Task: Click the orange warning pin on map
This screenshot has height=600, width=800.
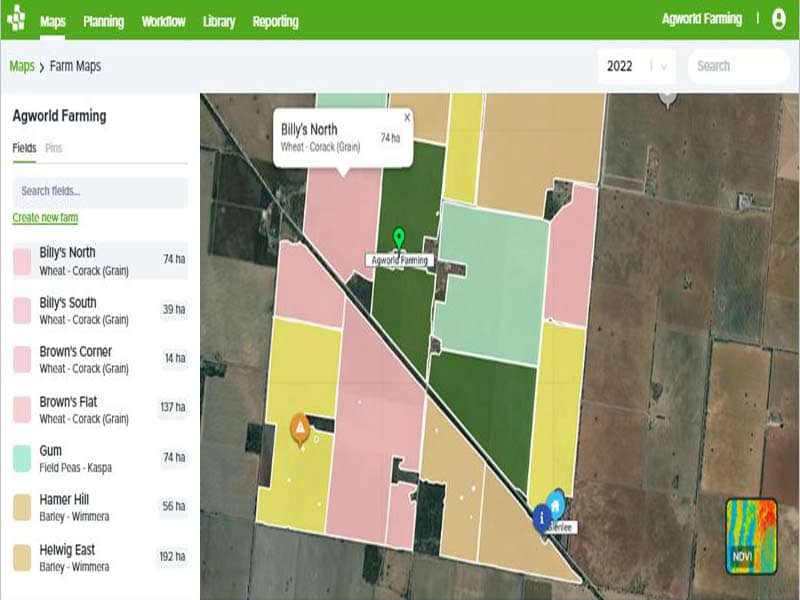Action: tap(299, 428)
